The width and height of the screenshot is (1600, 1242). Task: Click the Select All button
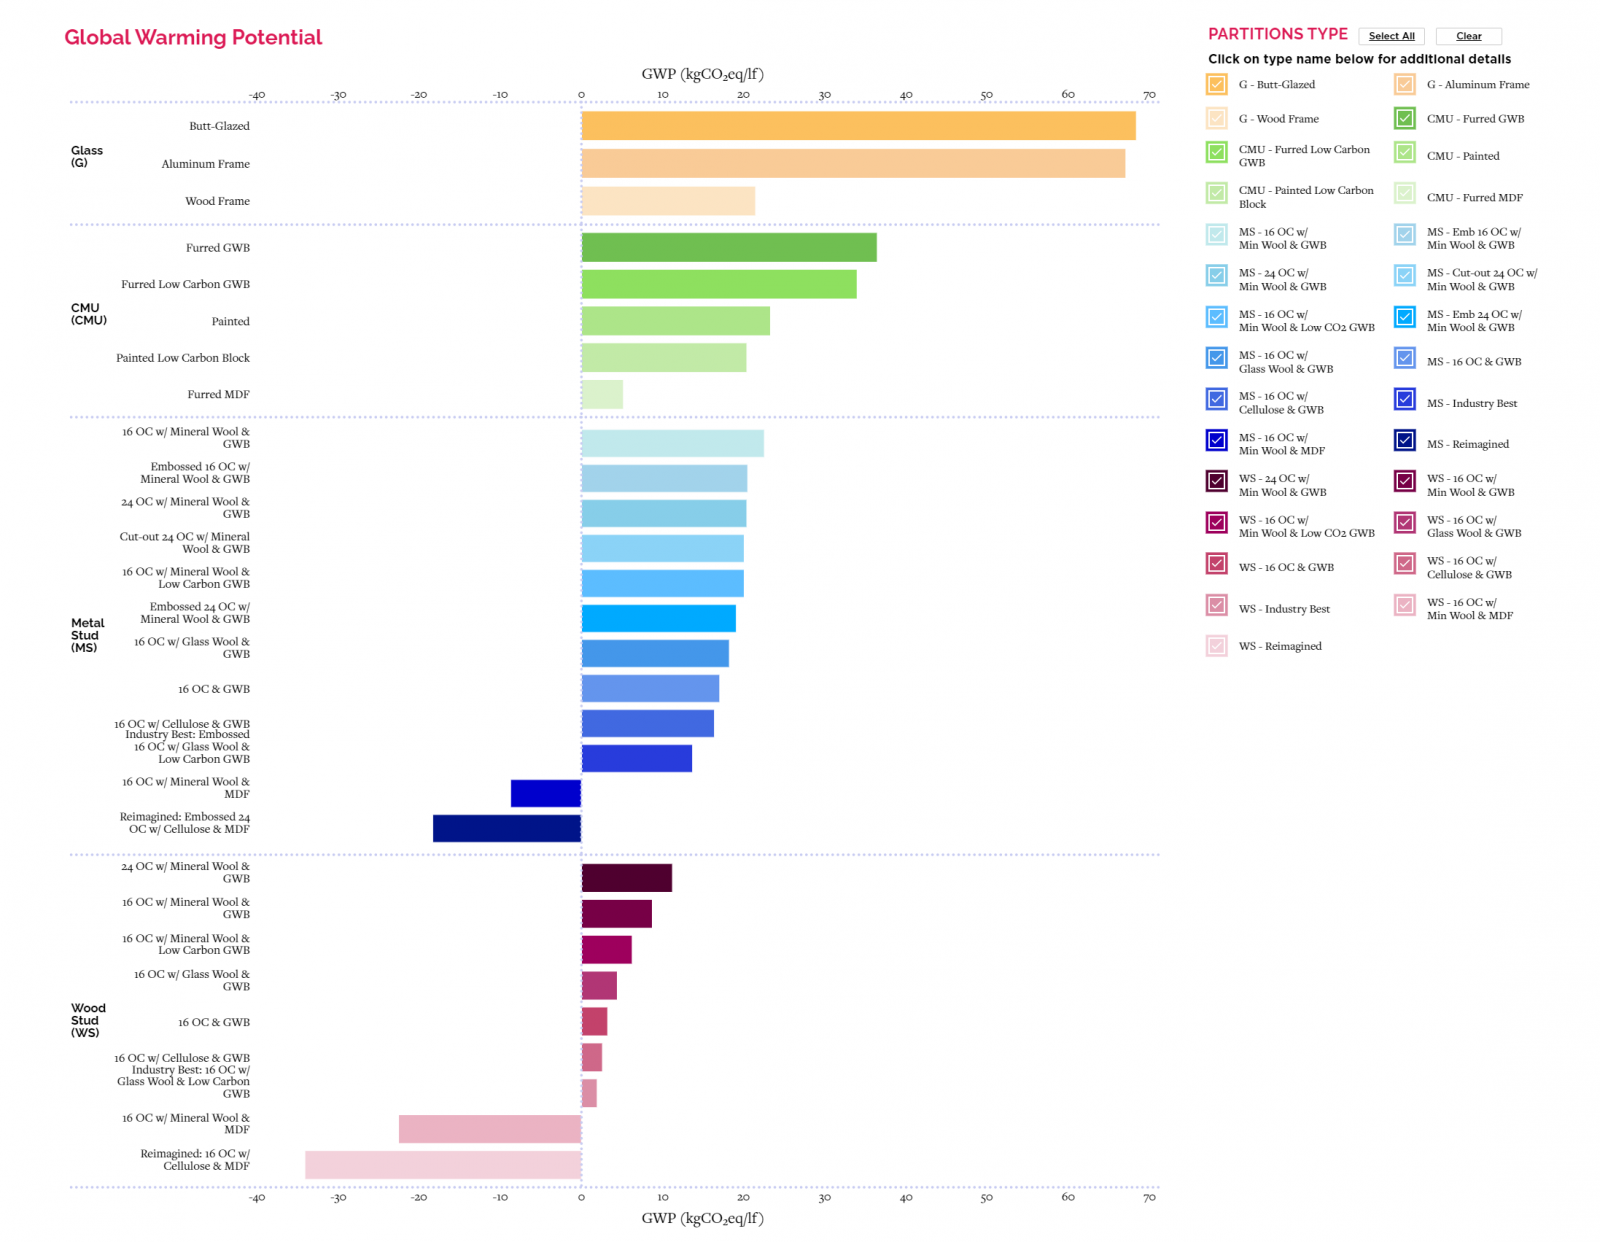click(x=1392, y=36)
